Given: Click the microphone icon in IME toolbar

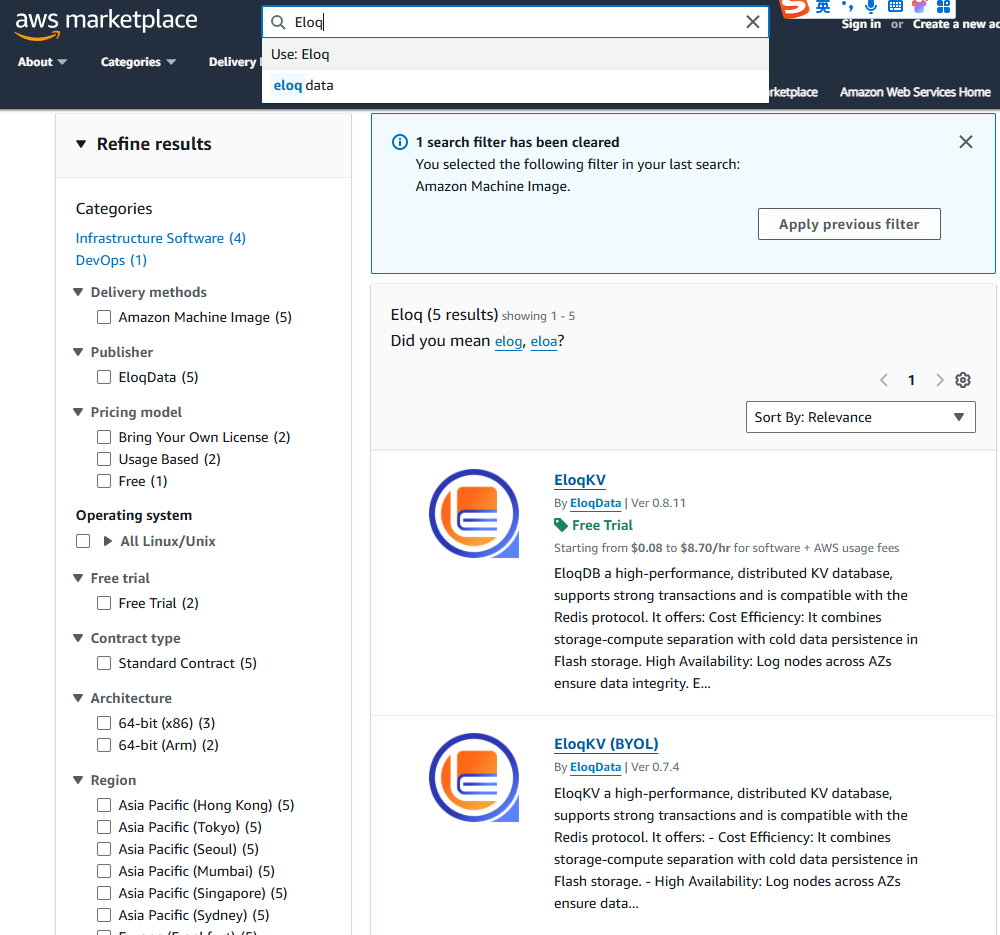Looking at the screenshot, I should click(870, 7).
